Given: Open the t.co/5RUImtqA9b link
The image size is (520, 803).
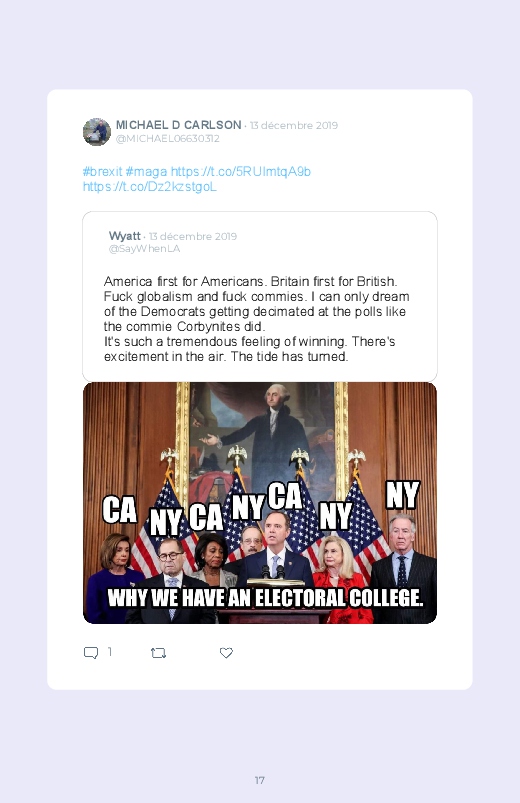Looking at the screenshot, I should [241, 172].
